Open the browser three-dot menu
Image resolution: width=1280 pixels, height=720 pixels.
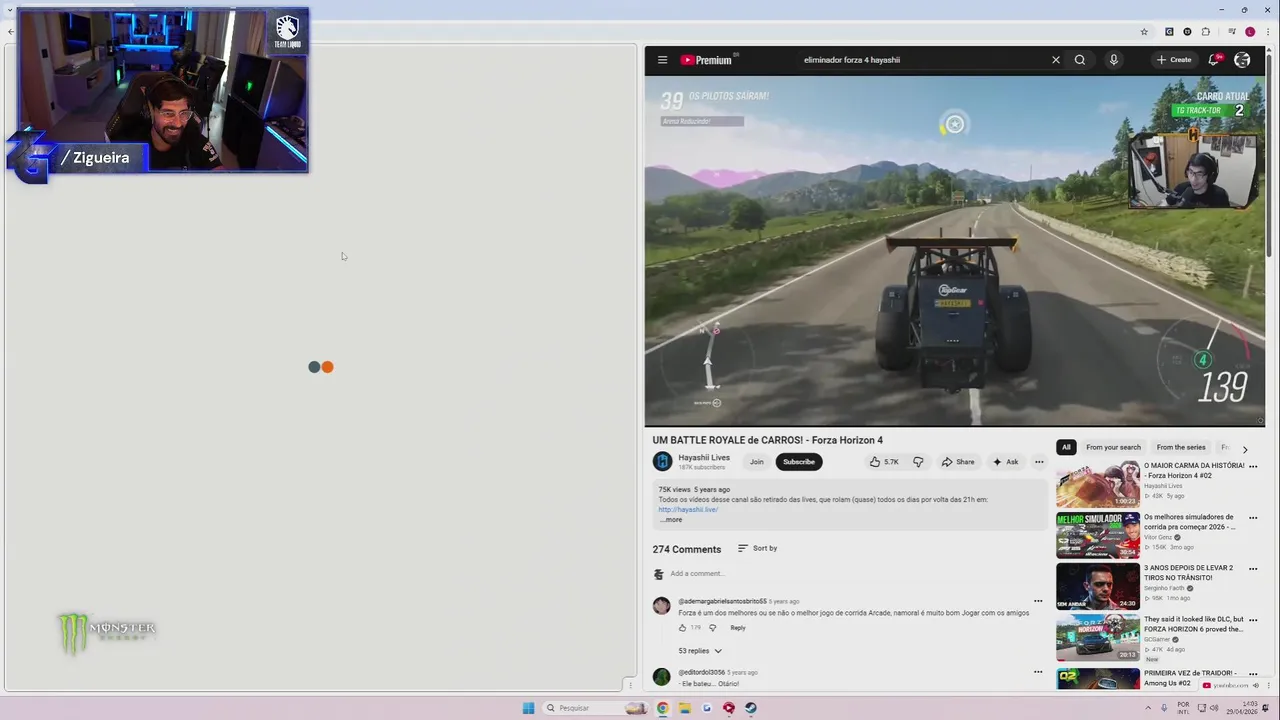[x=1266, y=31]
